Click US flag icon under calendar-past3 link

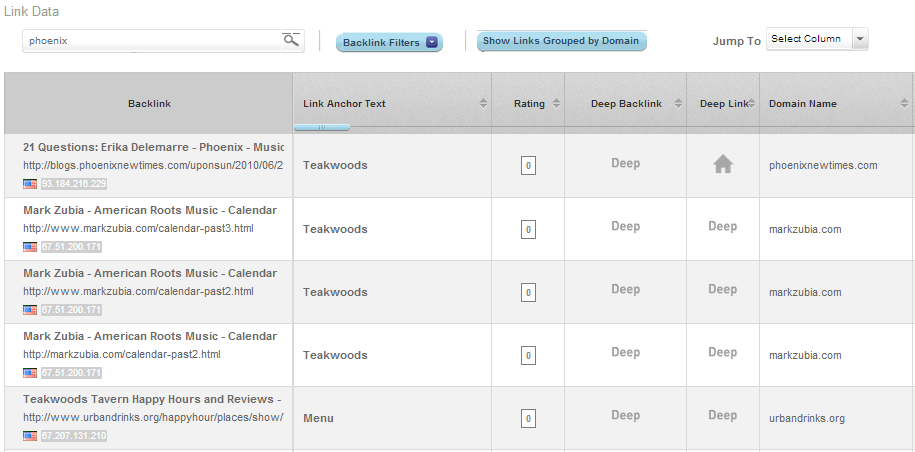30,247
